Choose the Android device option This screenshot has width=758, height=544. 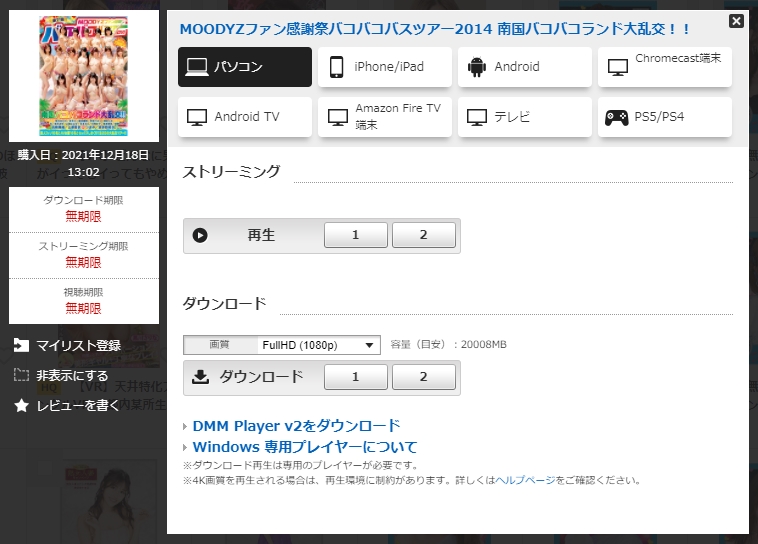(525, 67)
